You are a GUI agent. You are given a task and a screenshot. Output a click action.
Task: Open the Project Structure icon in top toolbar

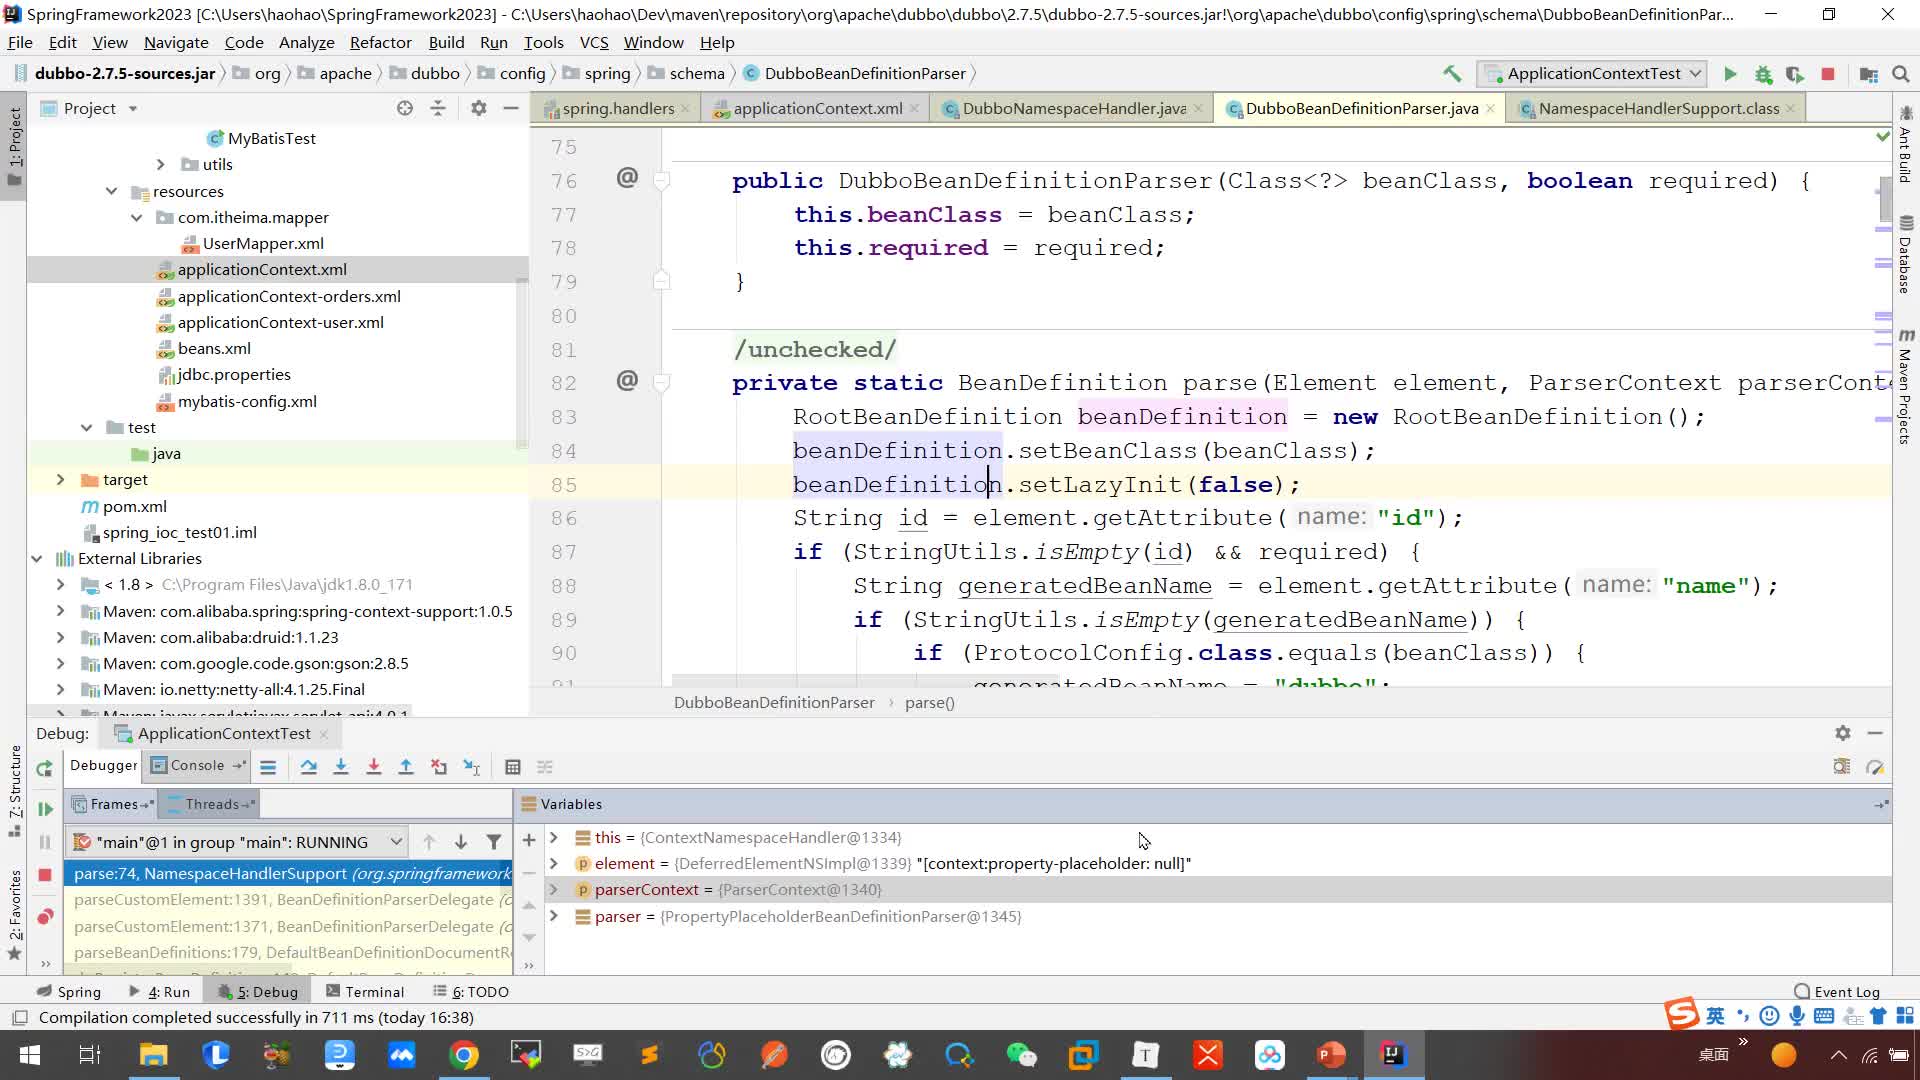1868,73
